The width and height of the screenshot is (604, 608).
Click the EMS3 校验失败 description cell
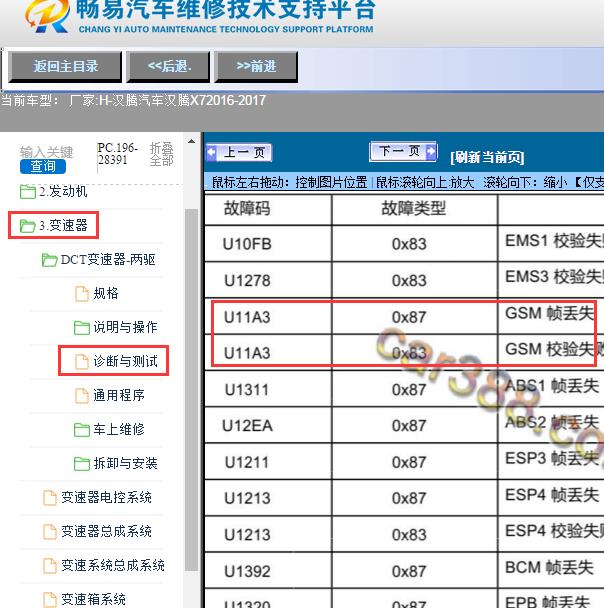[551, 280]
